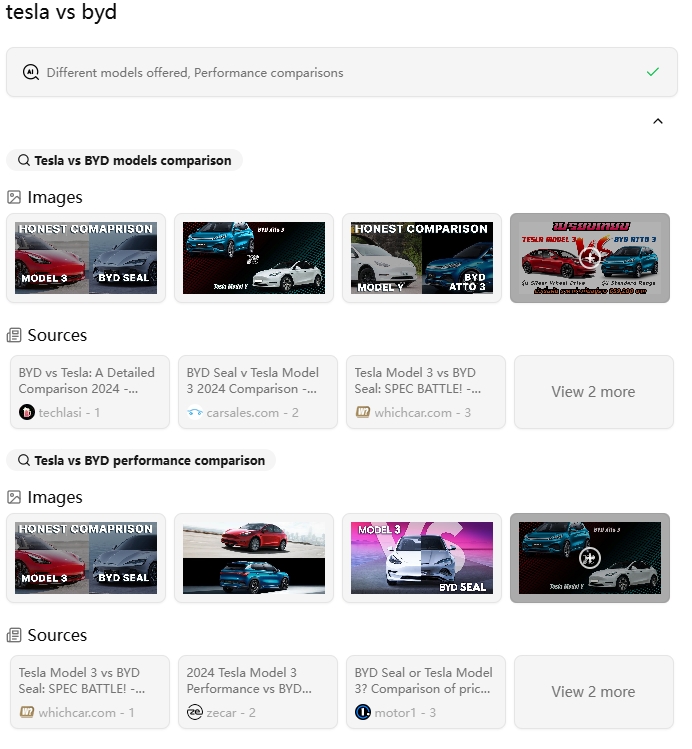692x749 pixels.
Task: Click the techlasi favicon
Action: [x=27, y=412]
